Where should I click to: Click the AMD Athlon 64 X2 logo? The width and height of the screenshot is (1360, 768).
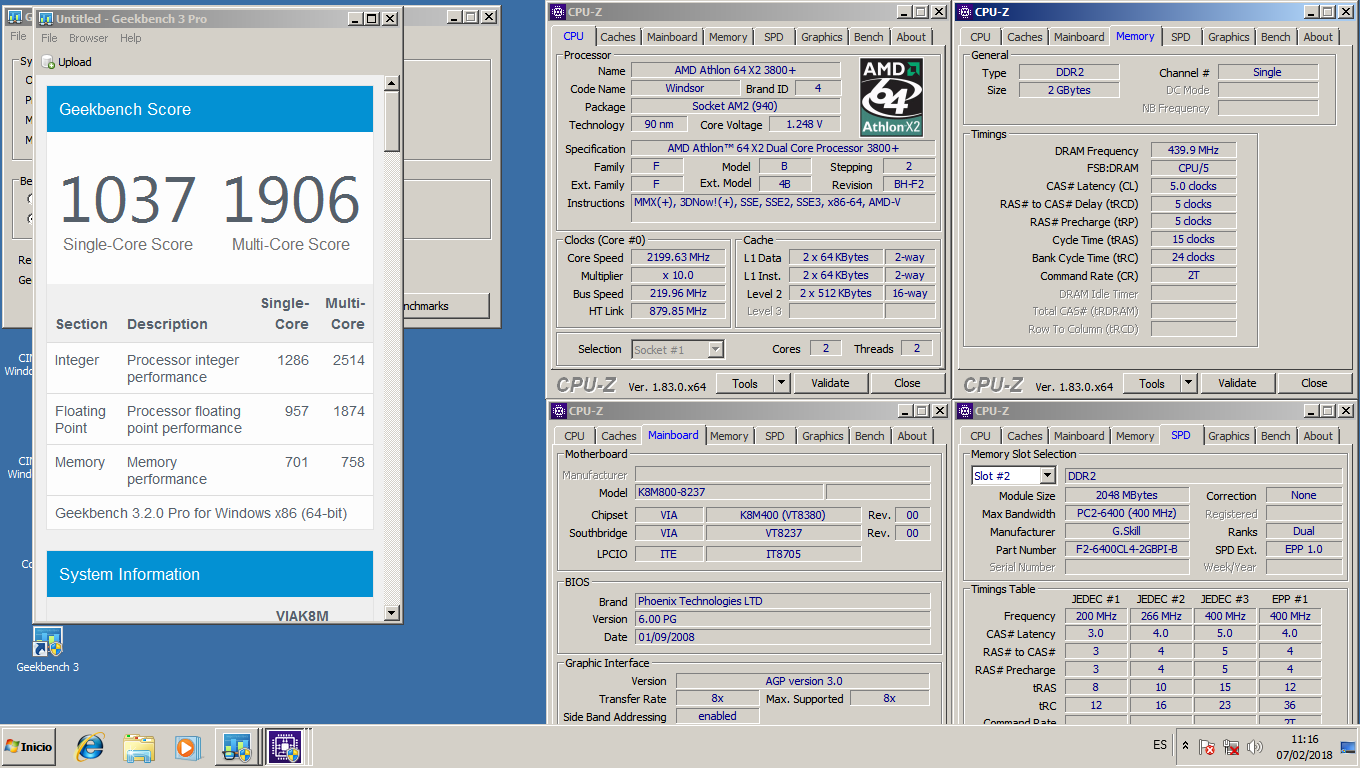tap(891, 97)
